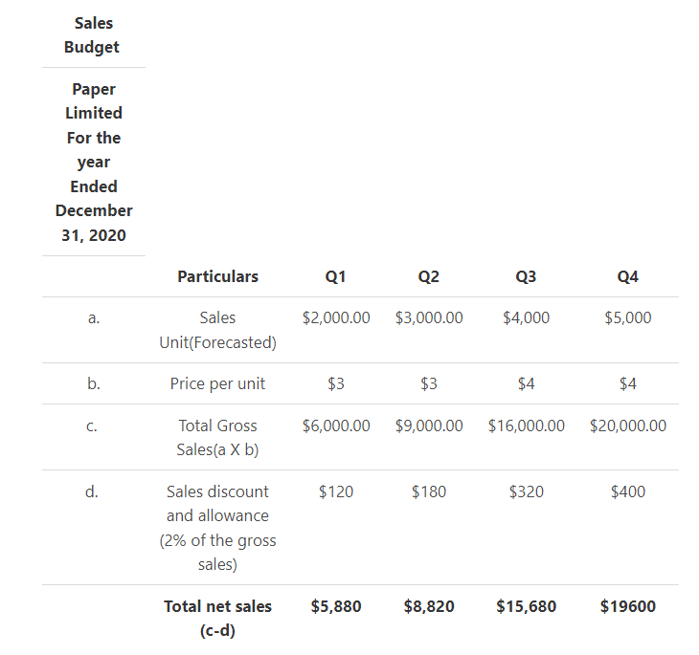Click the $20,000.00 gross sales cell
The width and height of the screenshot is (699, 655).
click(x=628, y=426)
